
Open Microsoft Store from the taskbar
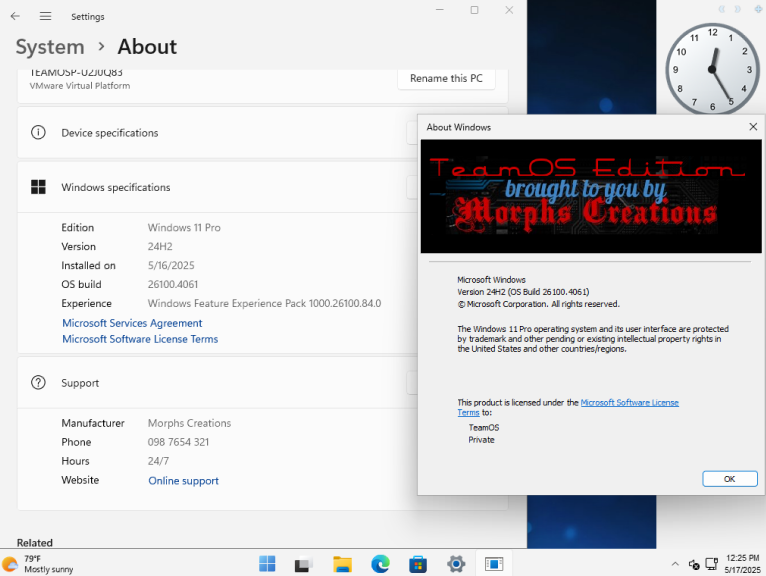pos(418,564)
